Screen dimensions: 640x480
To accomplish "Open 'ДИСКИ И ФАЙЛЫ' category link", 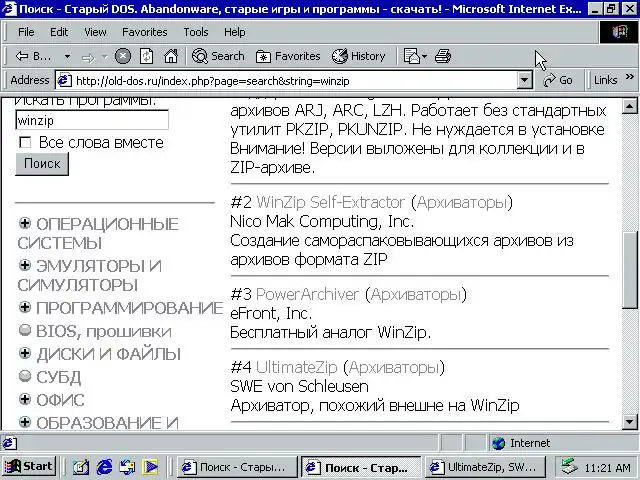I will 109,354.
